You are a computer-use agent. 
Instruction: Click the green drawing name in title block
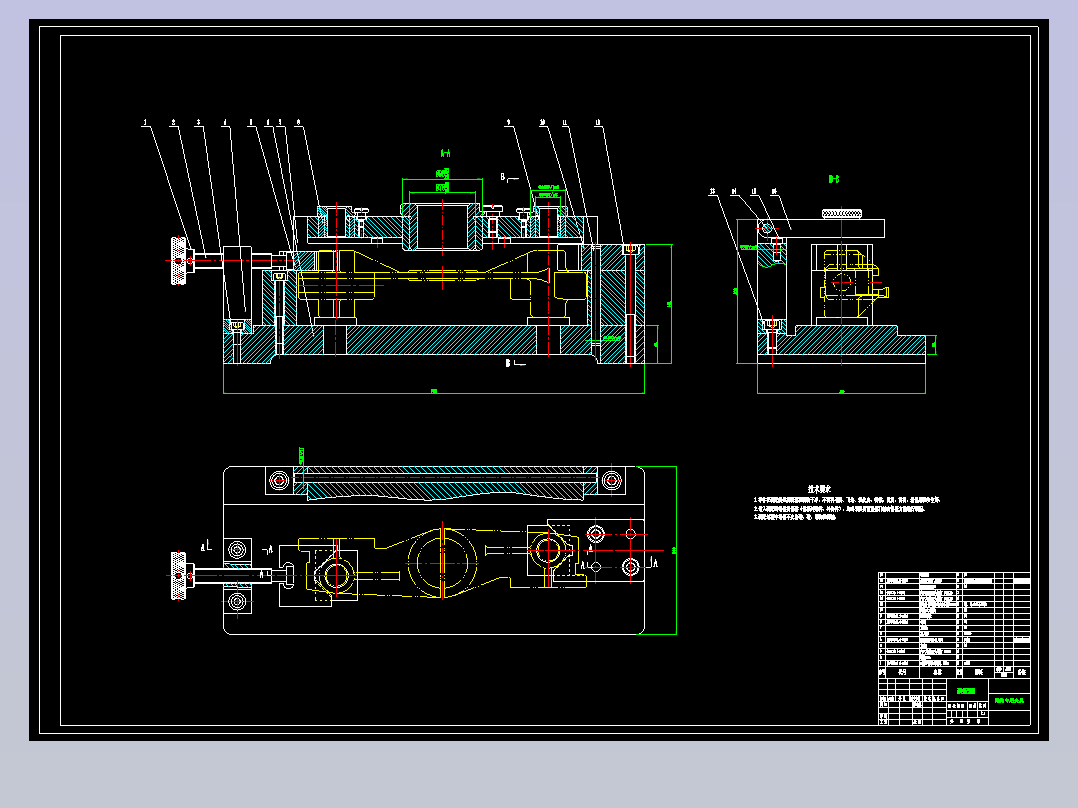(966, 690)
